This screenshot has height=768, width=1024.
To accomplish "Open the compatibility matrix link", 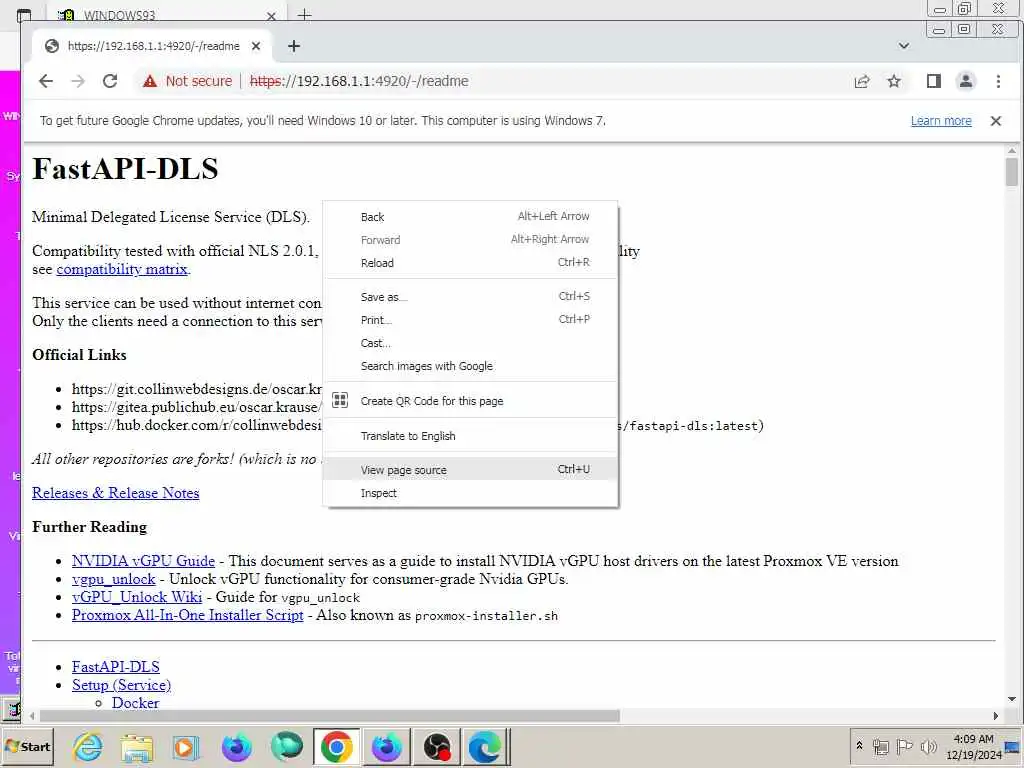I will pyautogui.click(x=122, y=269).
